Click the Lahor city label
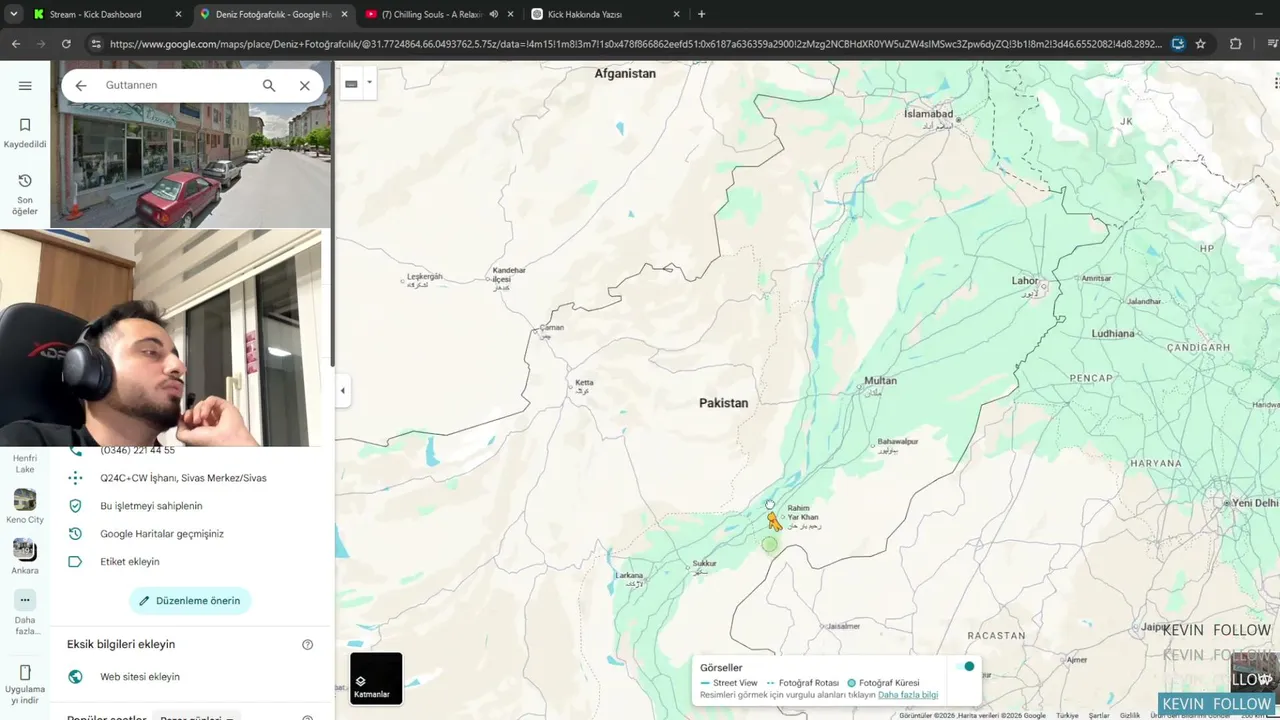The image size is (1280, 720). 1025,281
